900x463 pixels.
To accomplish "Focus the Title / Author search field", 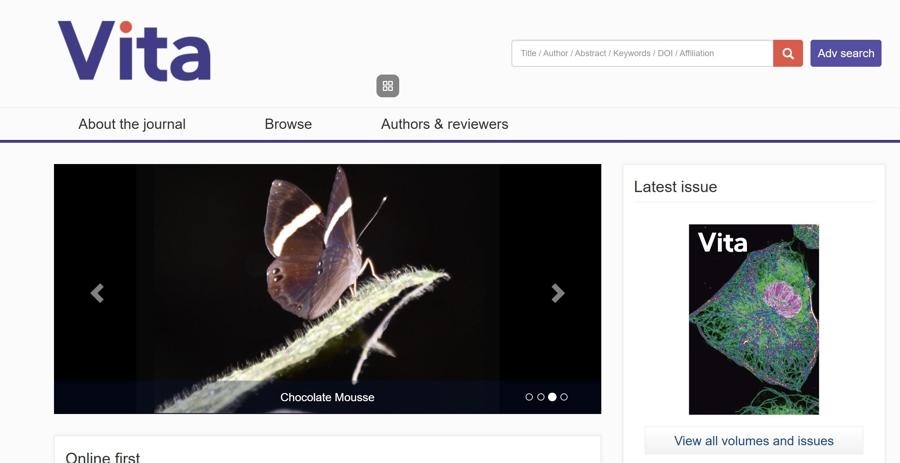I will 641,53.
